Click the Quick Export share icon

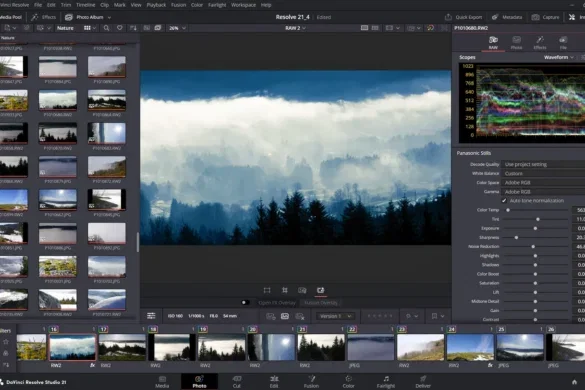[448, 17]
